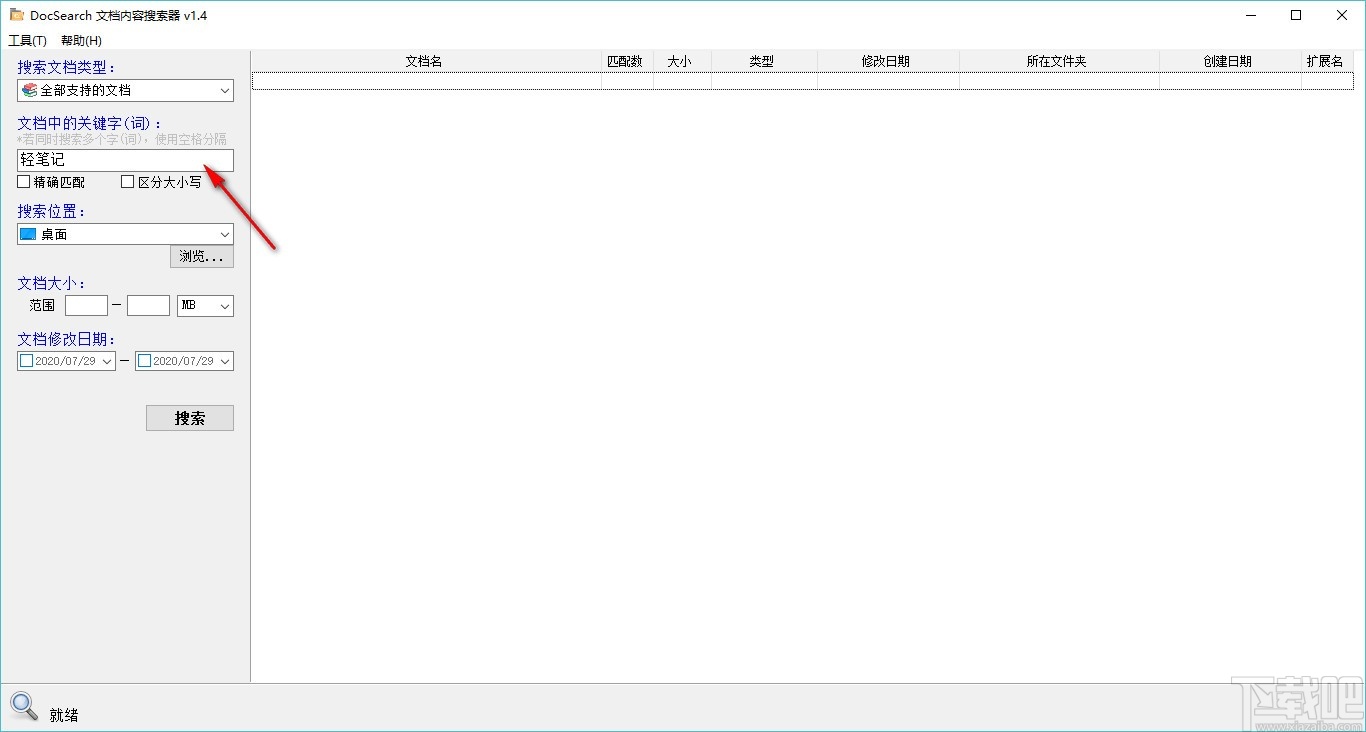Open the 搜索位置 dropdown
1366x732 pixels.
224,234
